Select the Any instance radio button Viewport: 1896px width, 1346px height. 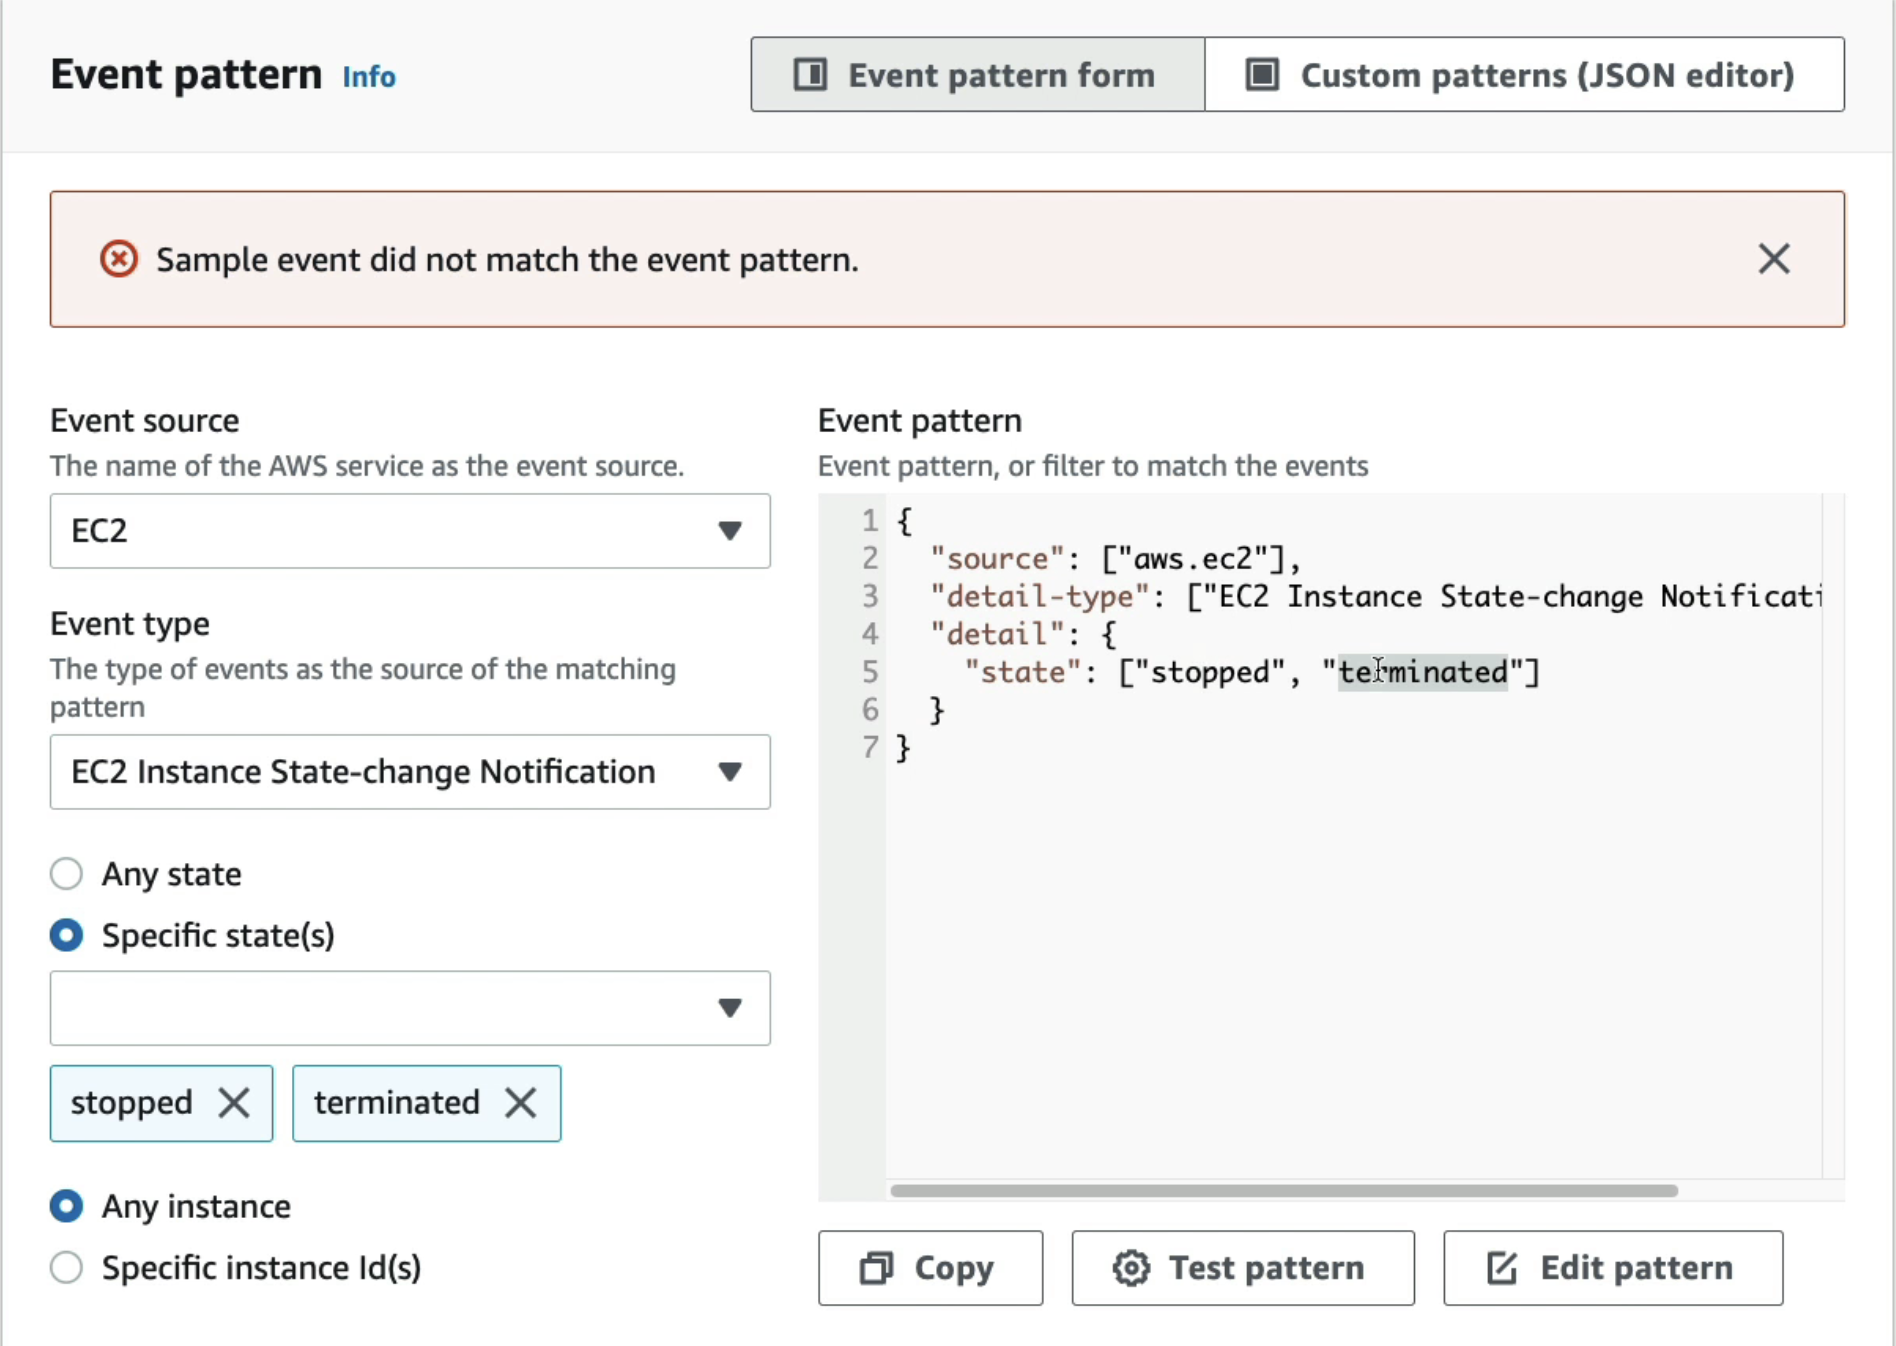click(67, 1206)
